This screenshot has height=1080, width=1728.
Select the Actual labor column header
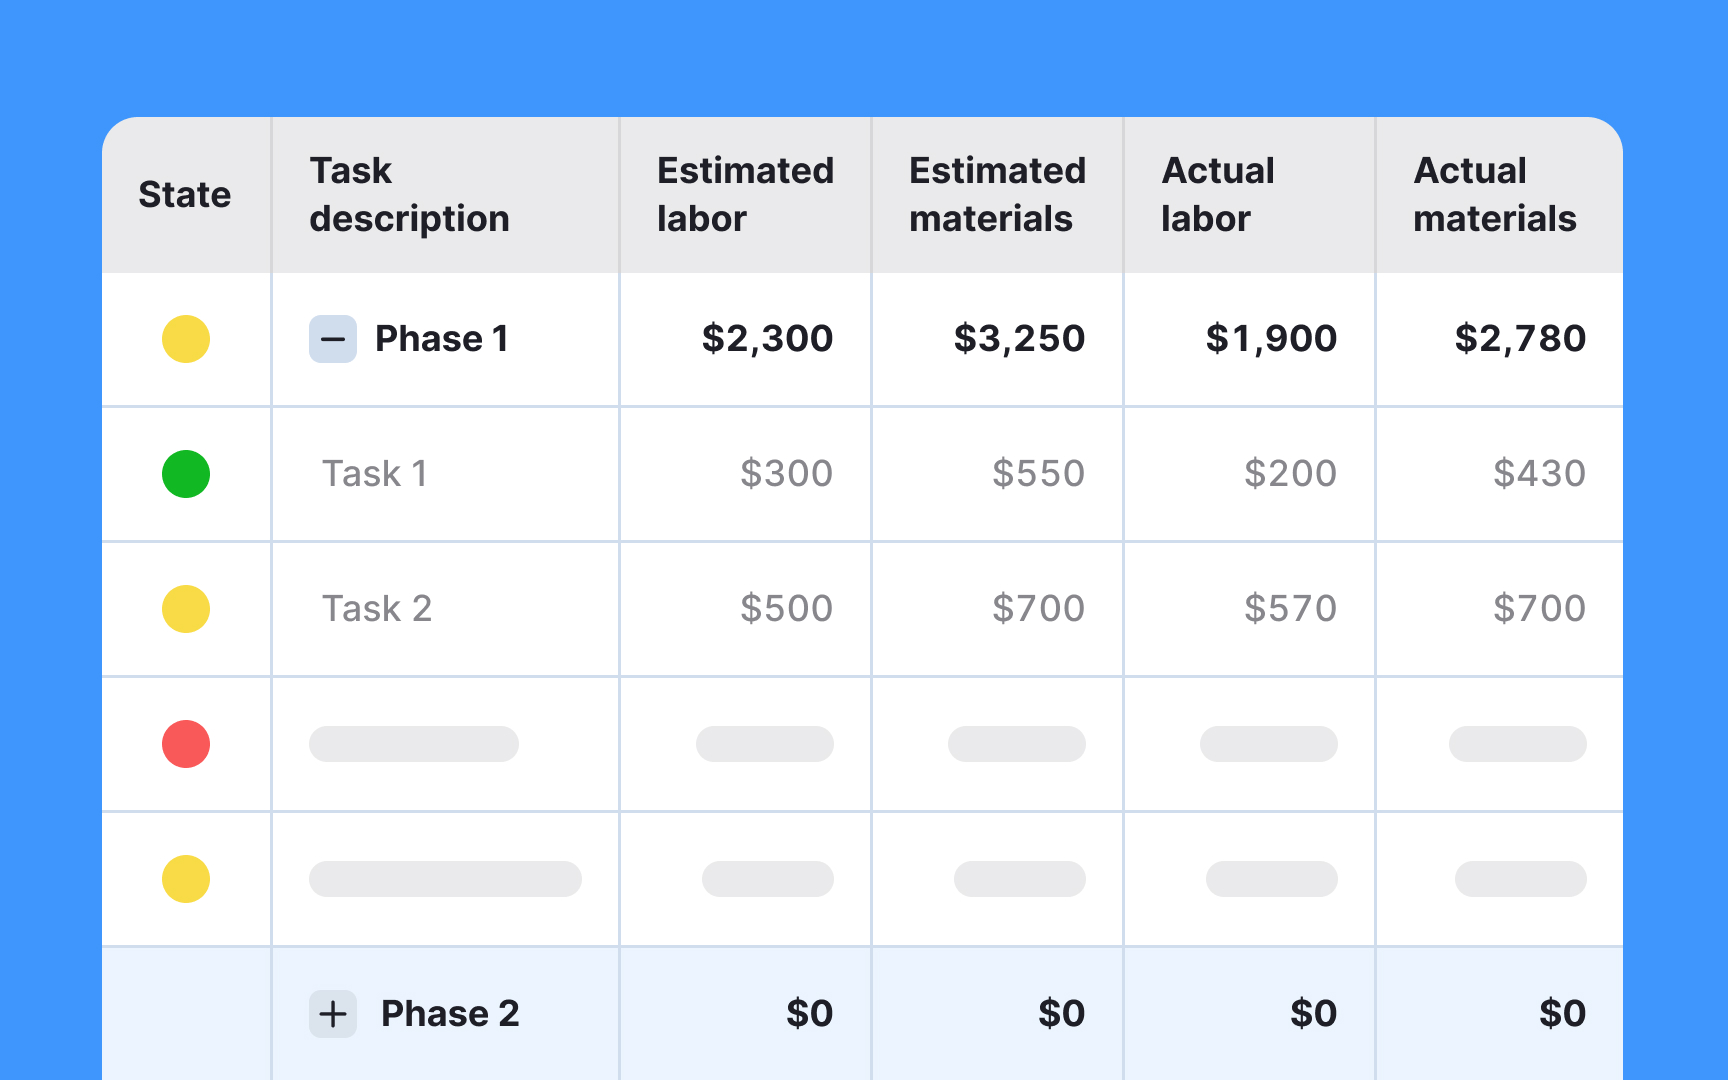1218,195
